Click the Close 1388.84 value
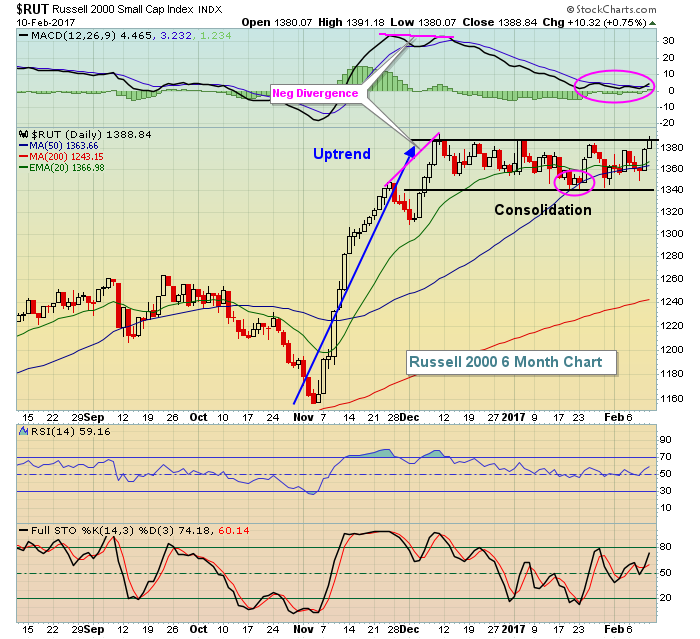 coord(500,22)
